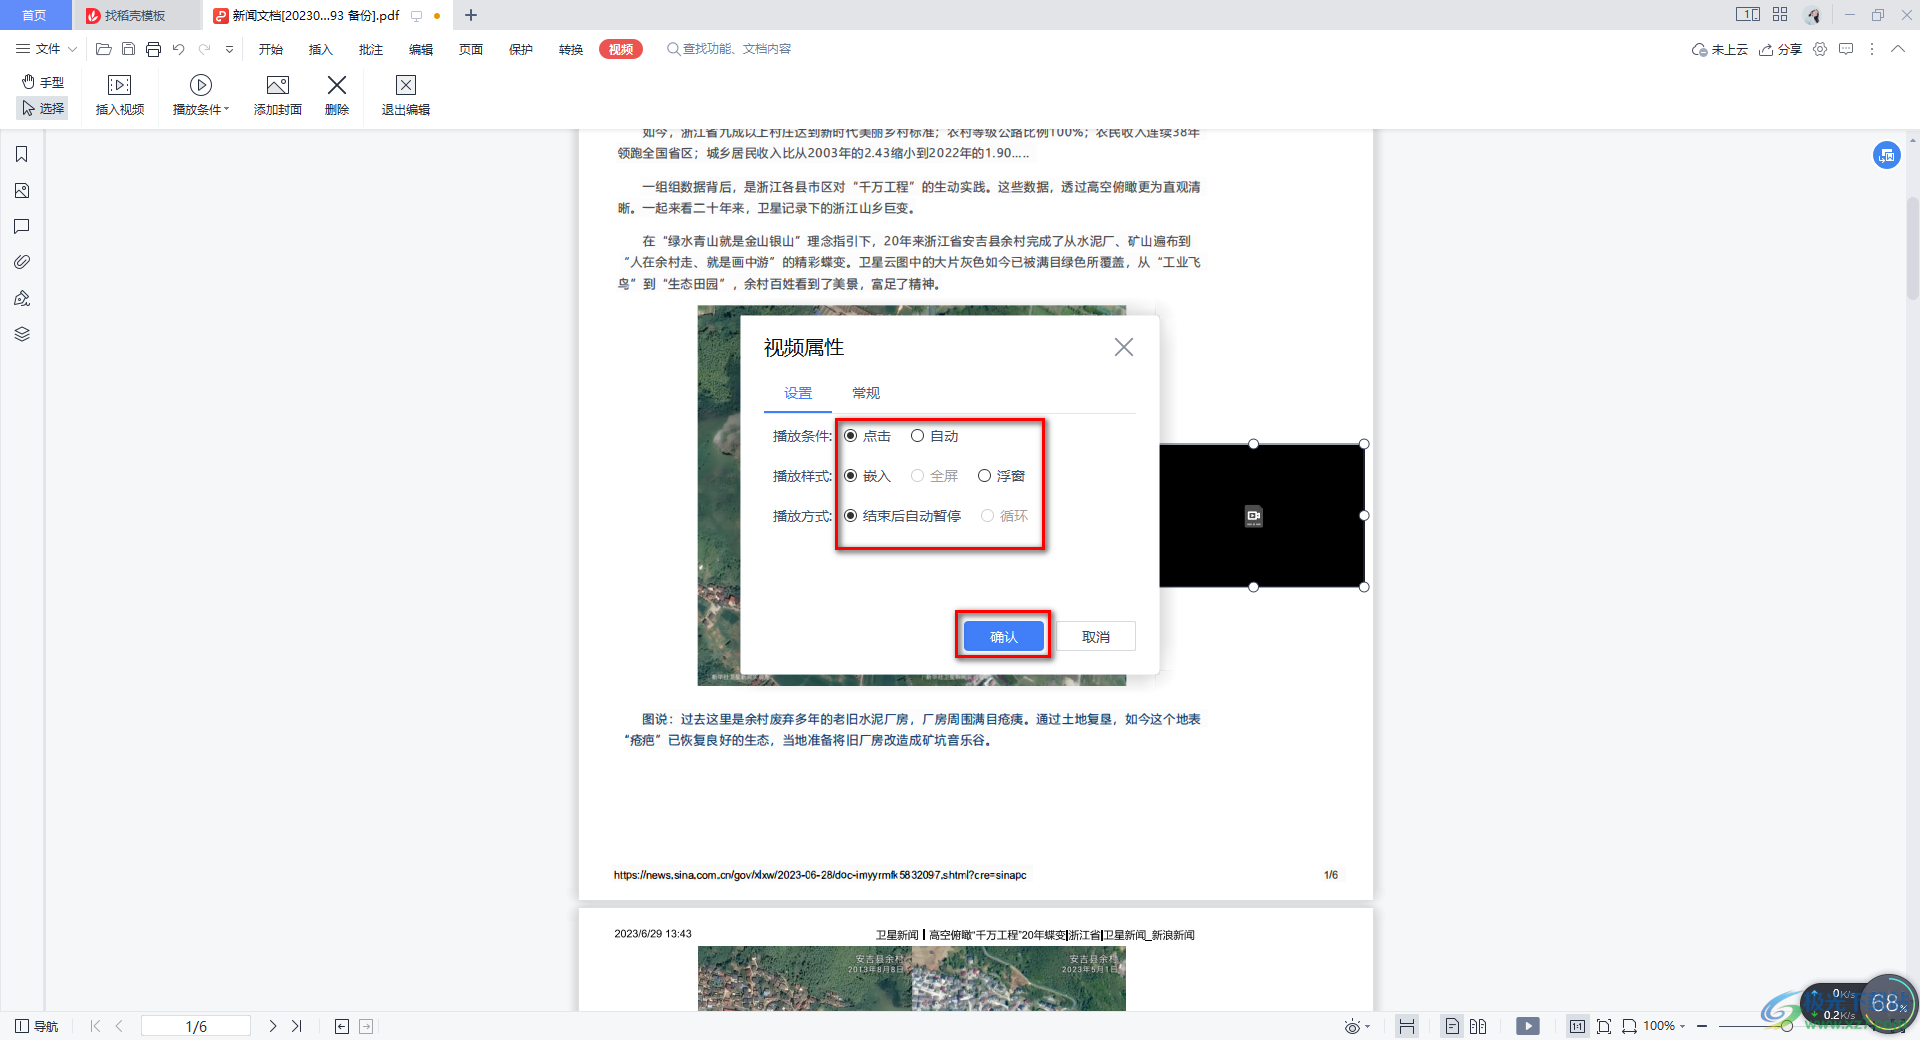Switch to the Insert (插入) ribbon tab

pos(321,49)
